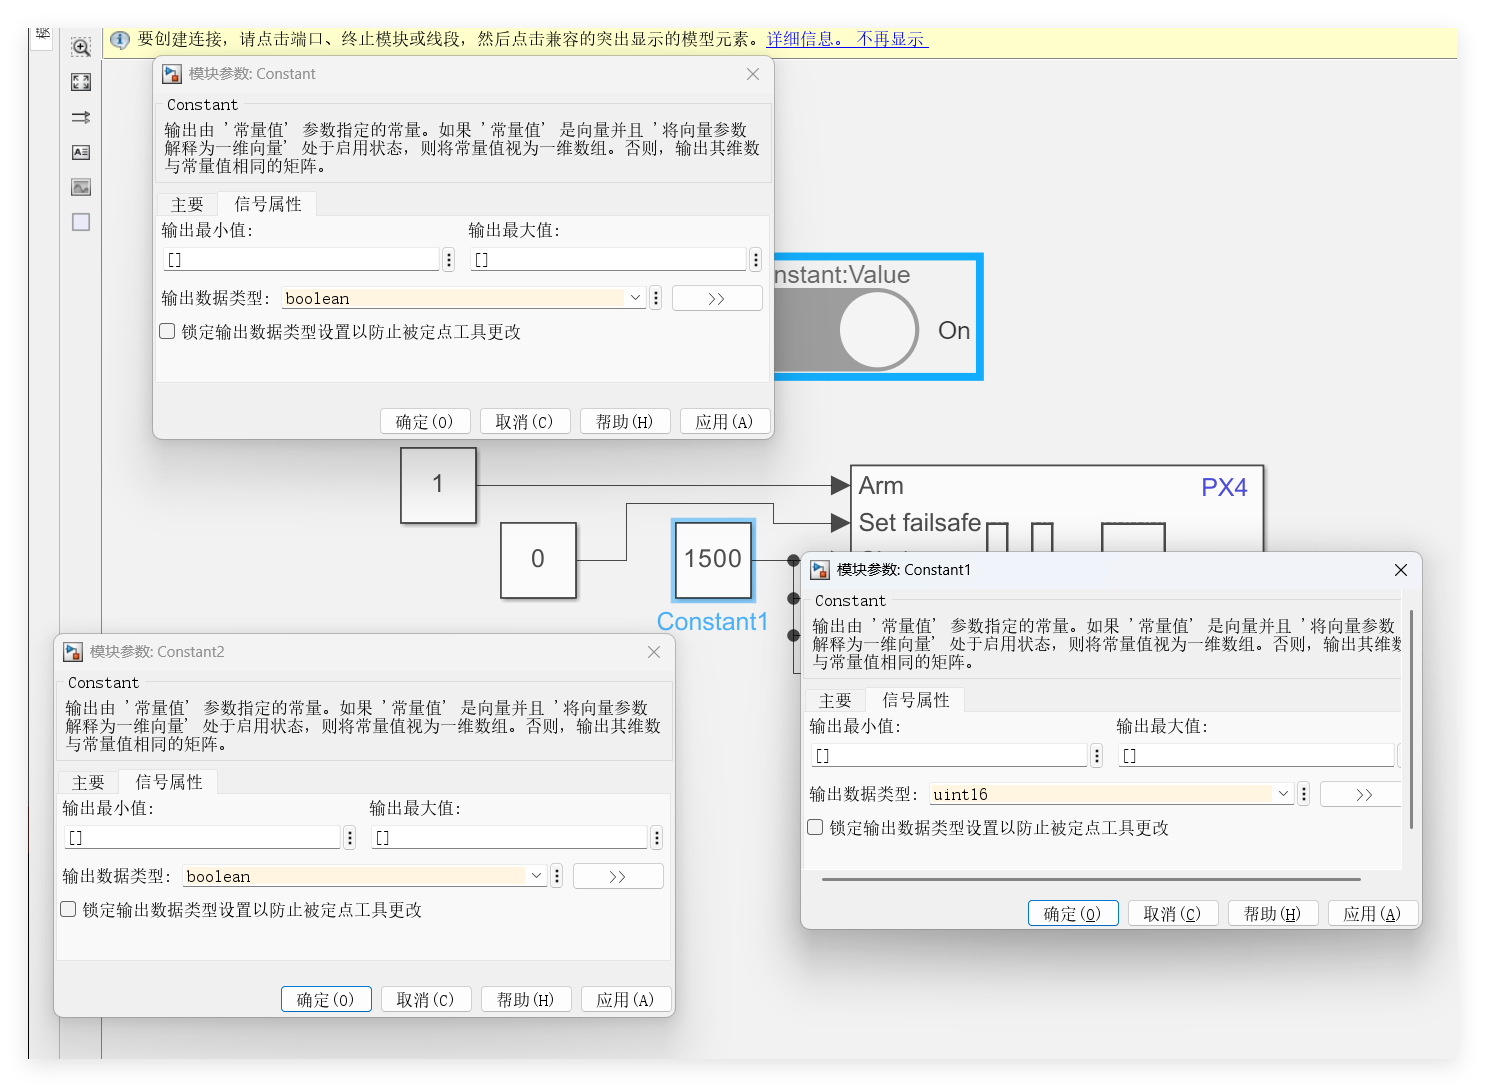Select the text annotation icon in the left palette
The image size is (1485, 1087).
click(x=81, y=152)
